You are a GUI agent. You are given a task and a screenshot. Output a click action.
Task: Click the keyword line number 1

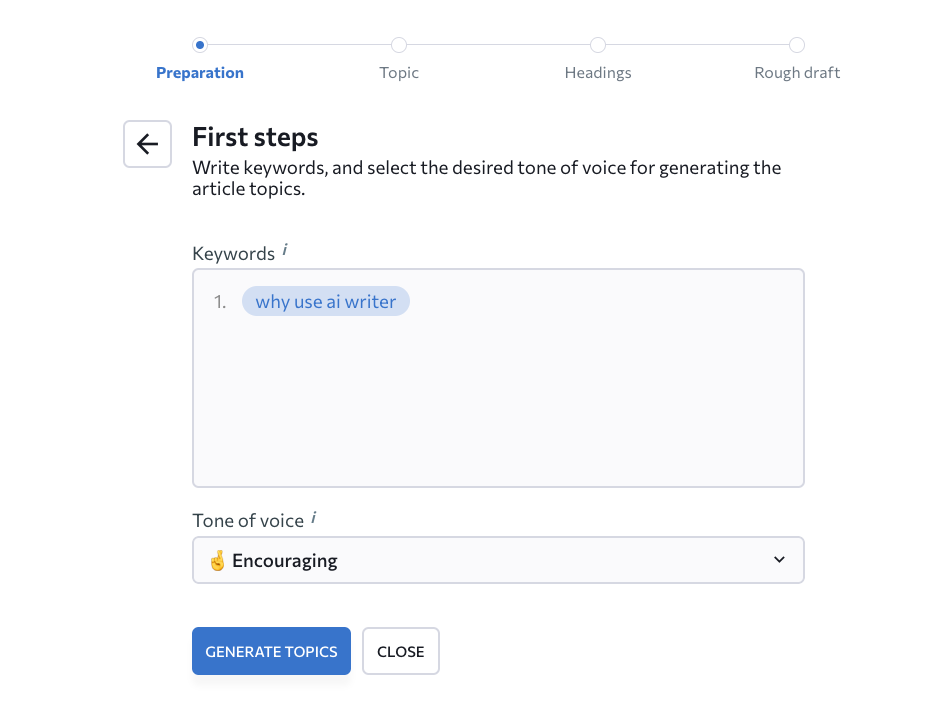pyautogui.click(x=220, y=302)
